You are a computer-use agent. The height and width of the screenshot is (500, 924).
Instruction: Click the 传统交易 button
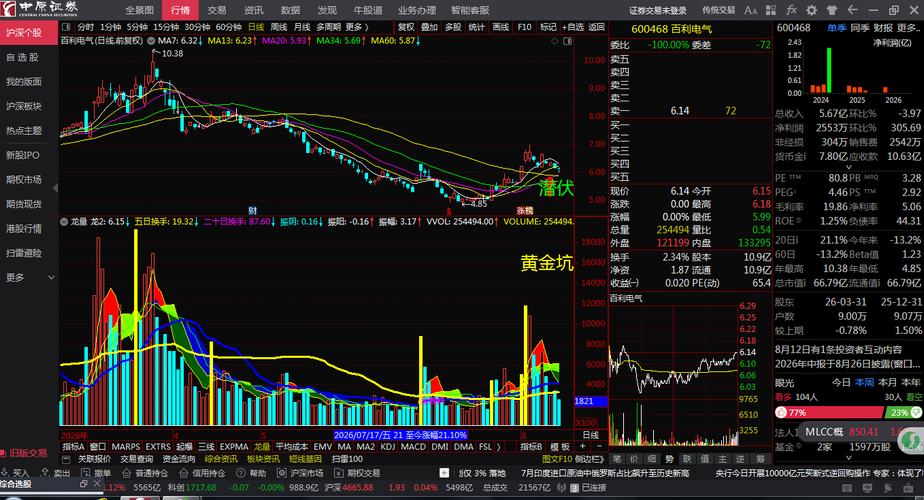(x=719, y=10)
